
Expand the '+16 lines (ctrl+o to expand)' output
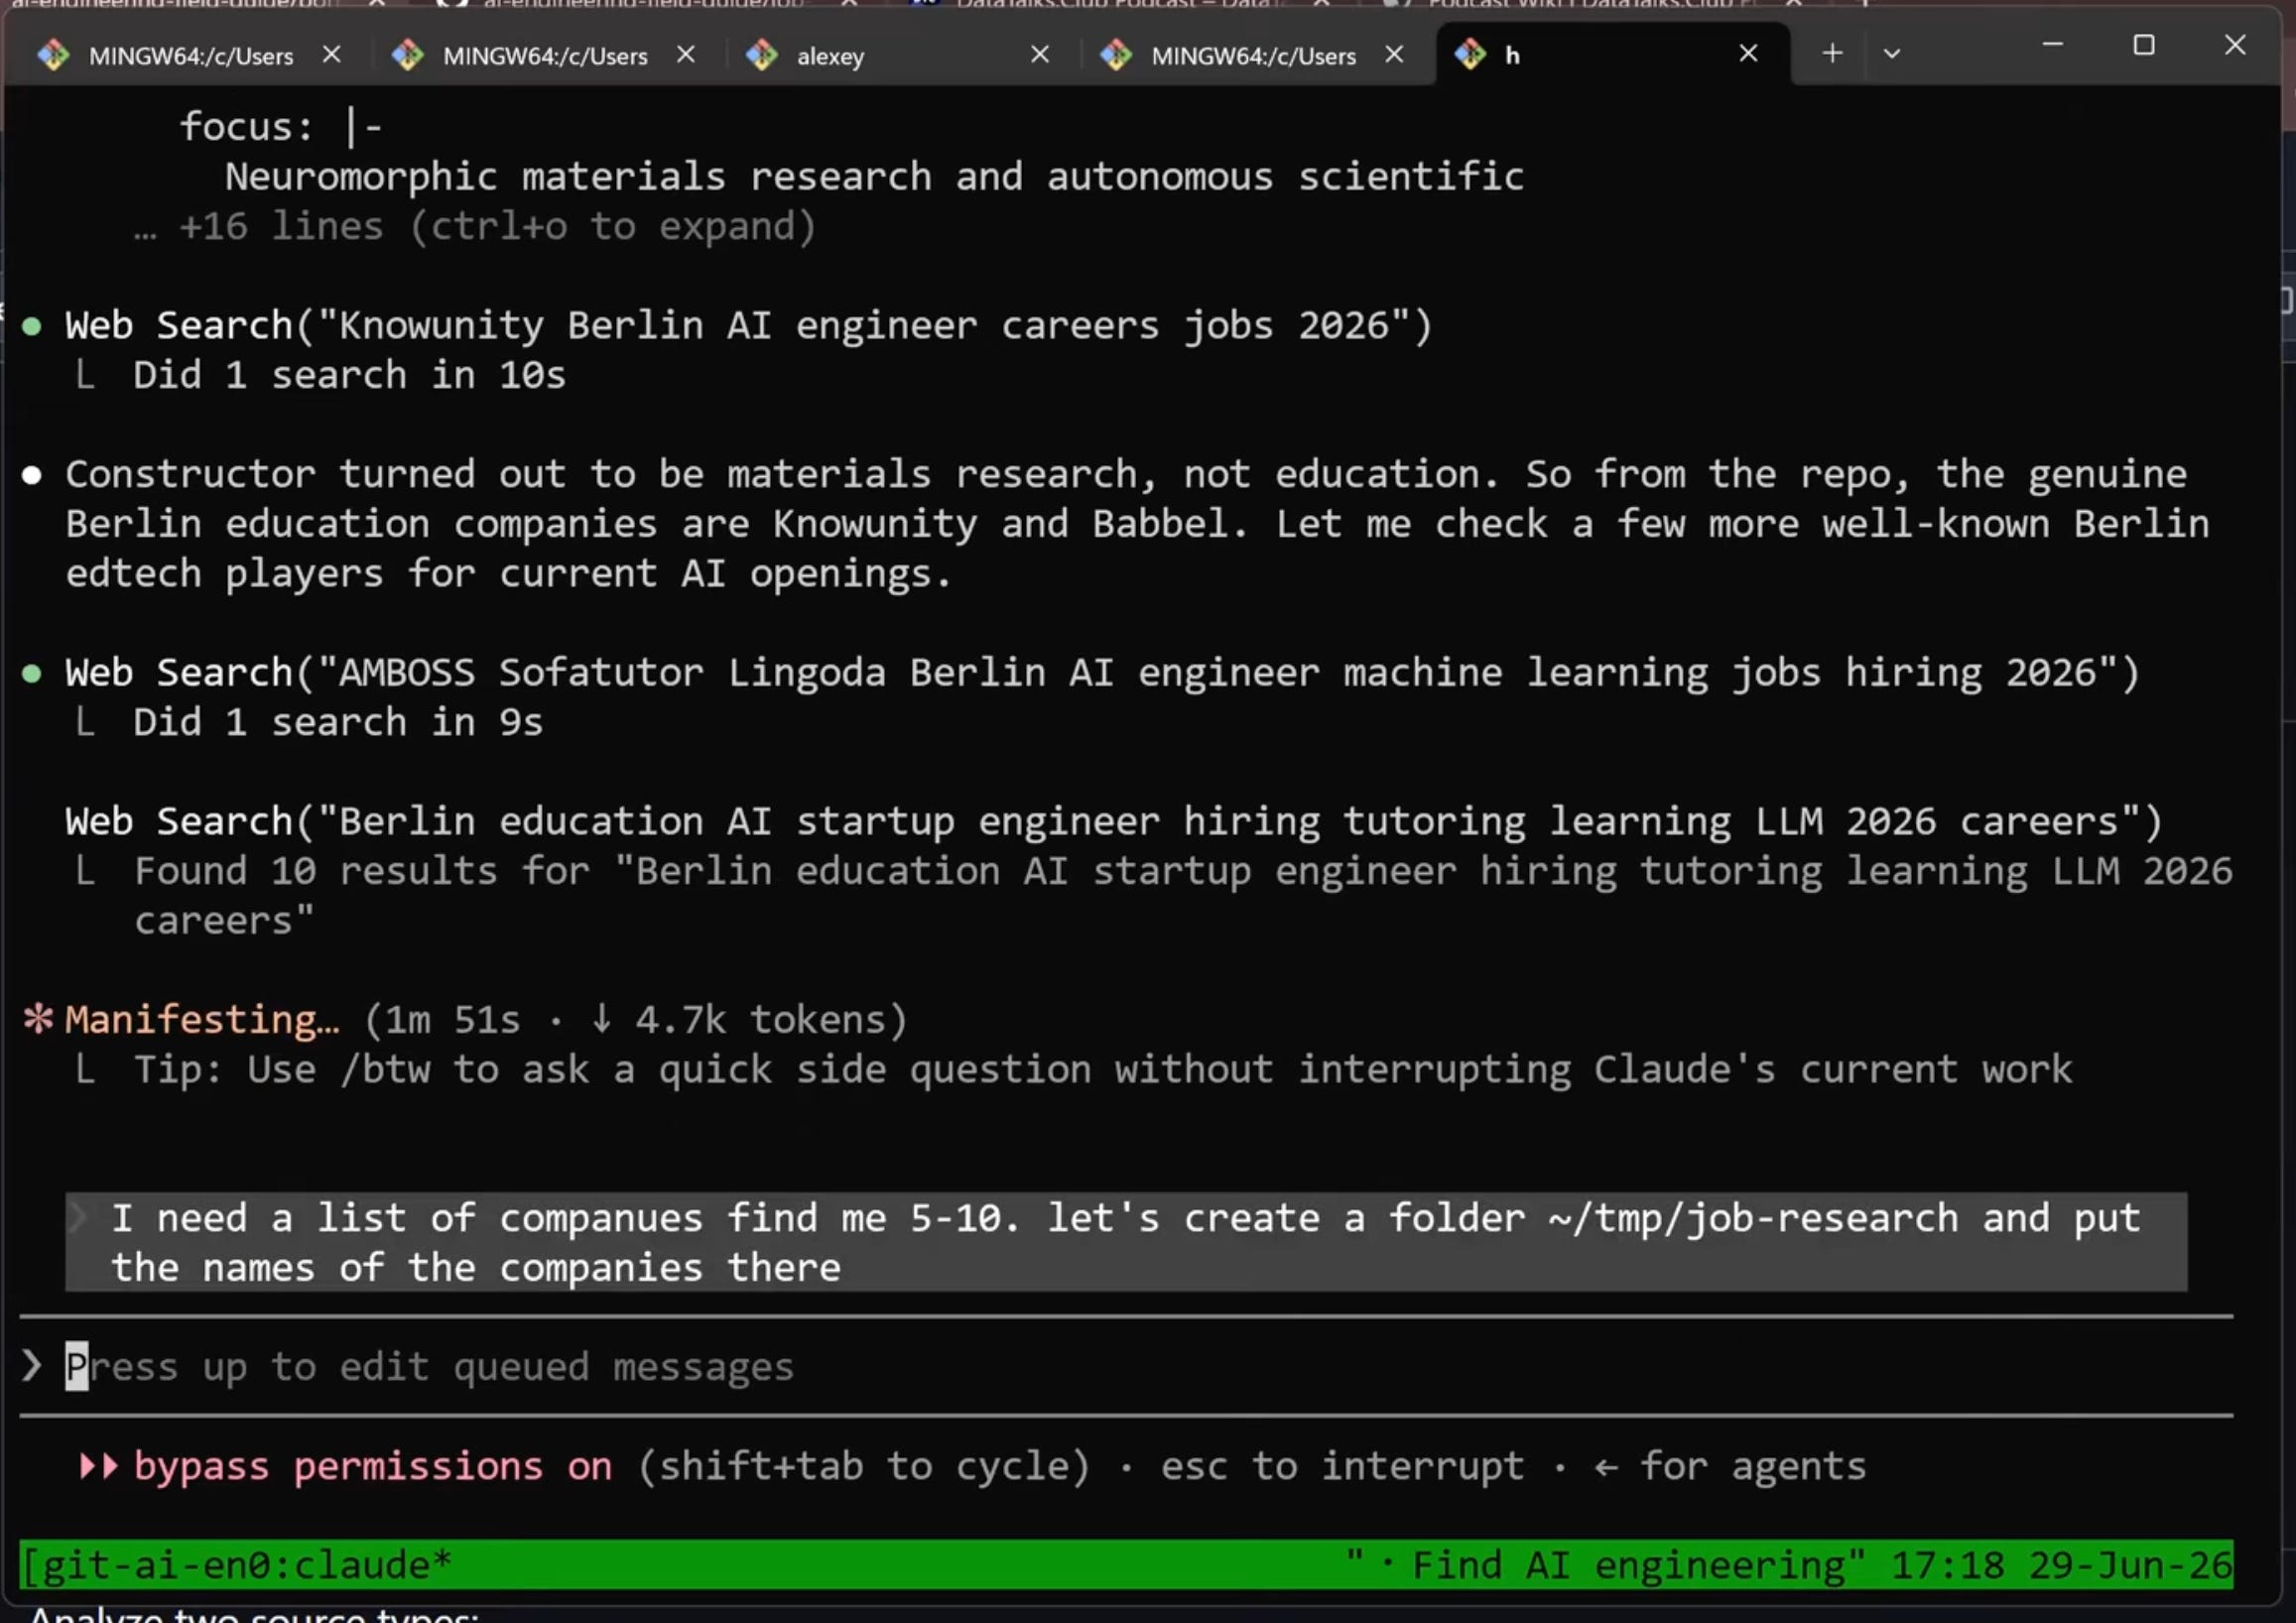pos(476,227)
